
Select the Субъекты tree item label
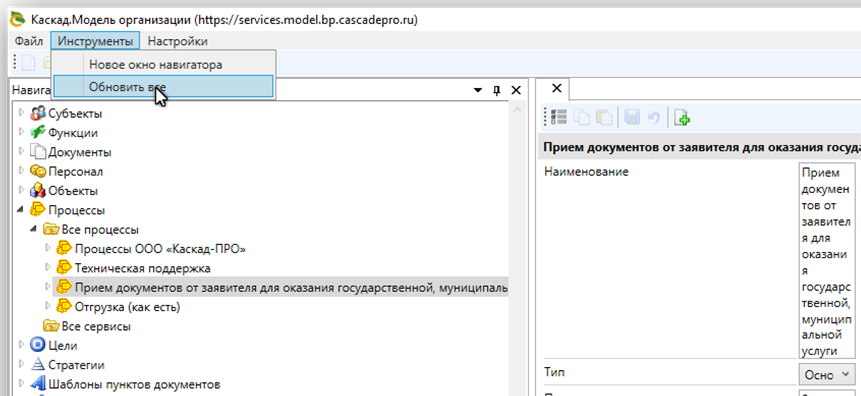click(75, 114)
